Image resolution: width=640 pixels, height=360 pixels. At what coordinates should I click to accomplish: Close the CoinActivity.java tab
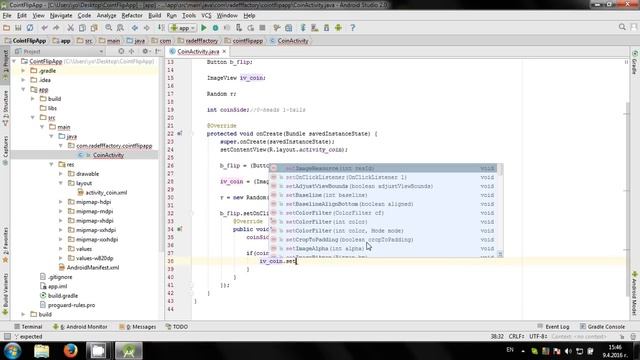coord(224,51)
